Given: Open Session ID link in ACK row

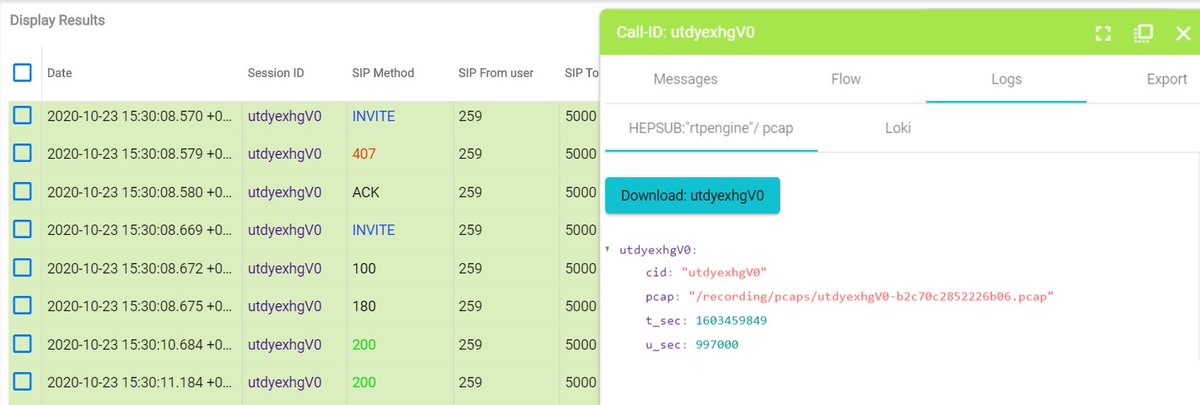Looking at the screenshot, I should (285, 192).
